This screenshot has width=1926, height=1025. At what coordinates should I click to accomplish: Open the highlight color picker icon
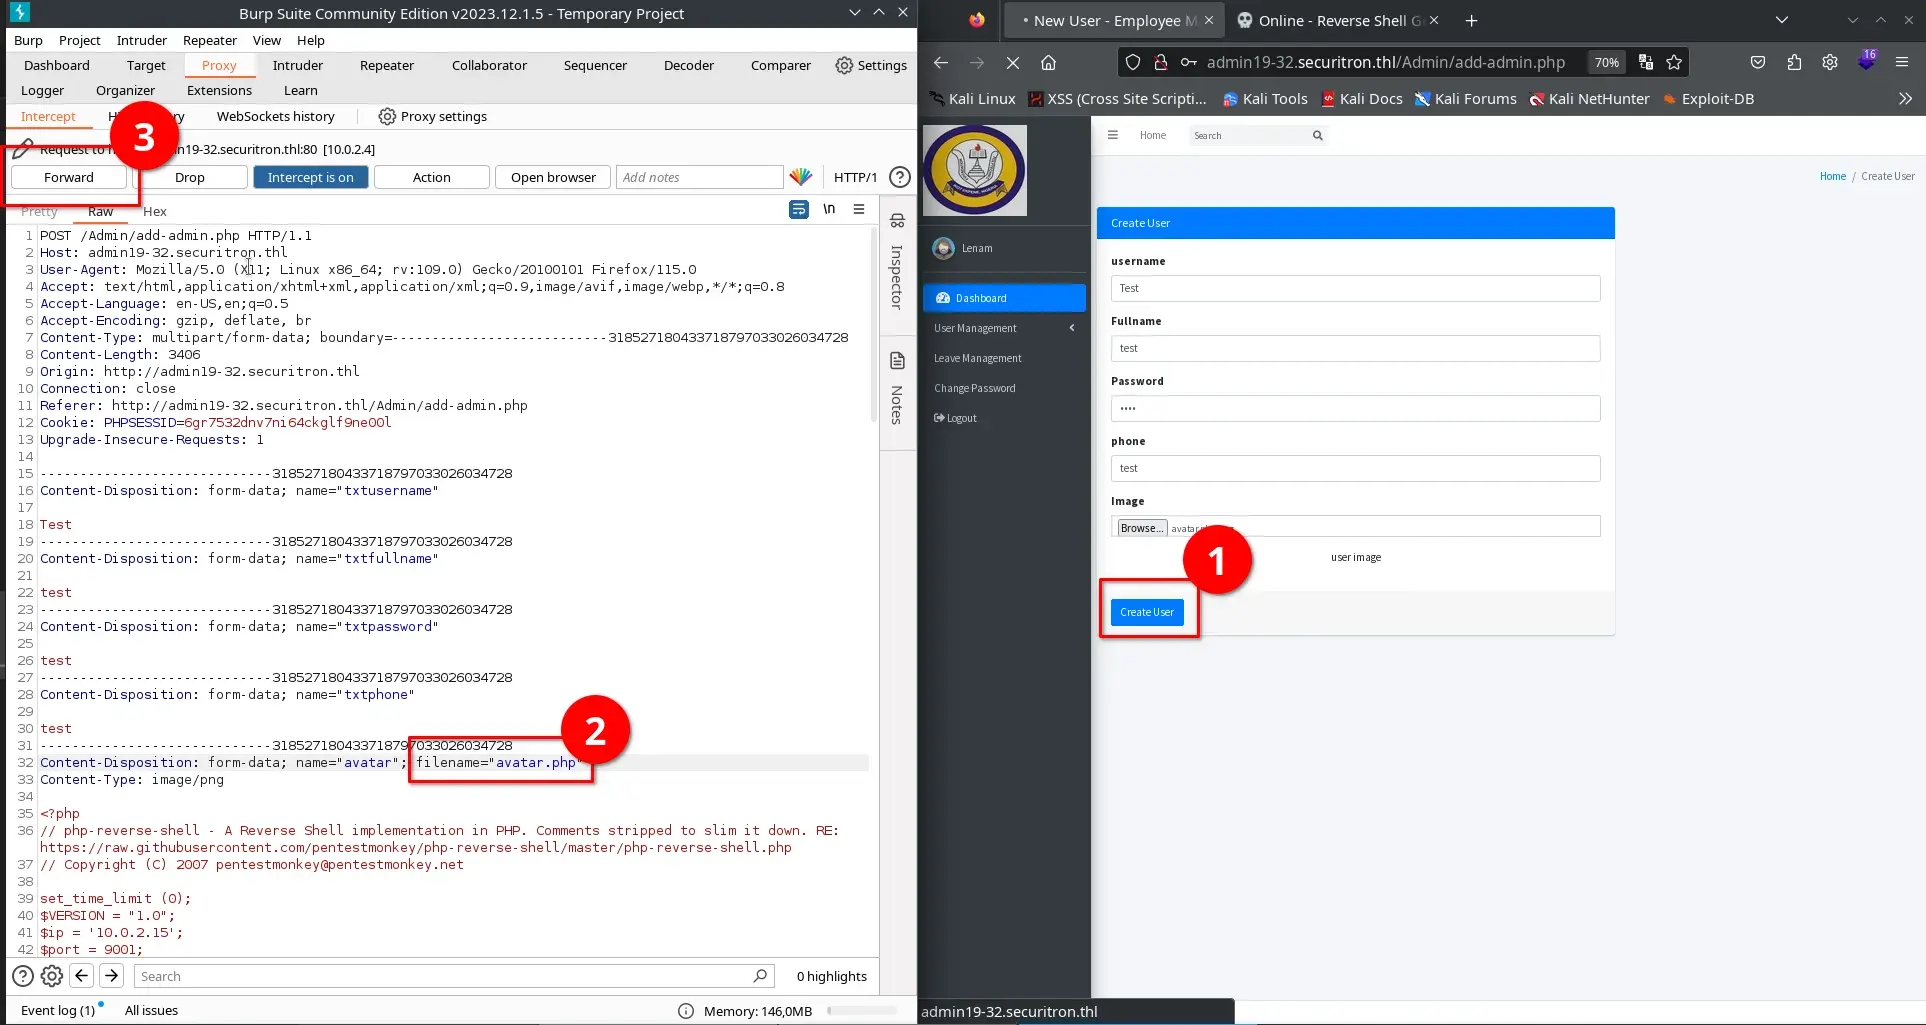pos(801,177)
